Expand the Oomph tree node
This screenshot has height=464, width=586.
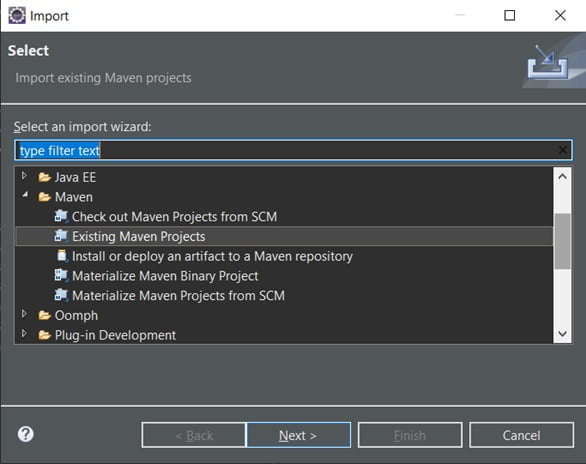pyautogui.click(x=24, y=314)
